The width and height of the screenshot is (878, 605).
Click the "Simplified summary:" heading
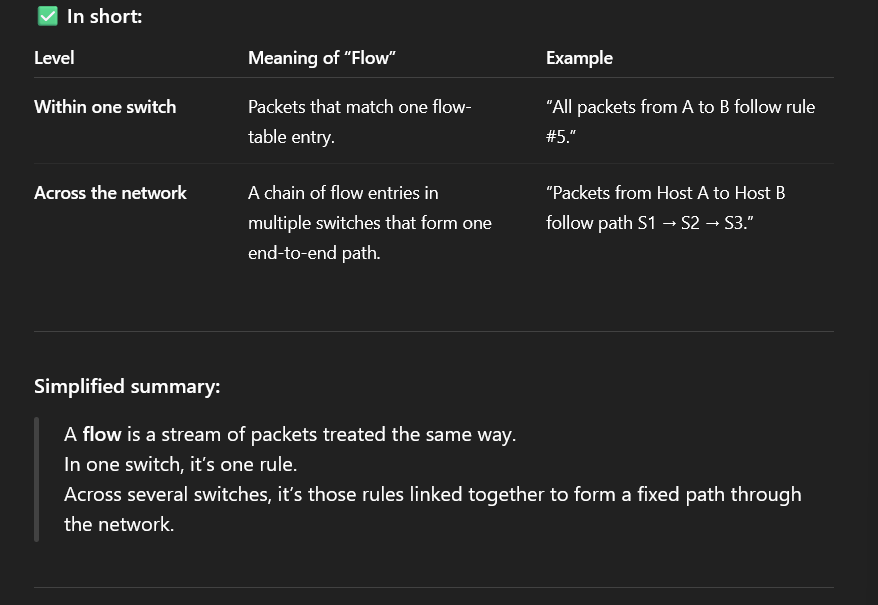coord(127,387)
